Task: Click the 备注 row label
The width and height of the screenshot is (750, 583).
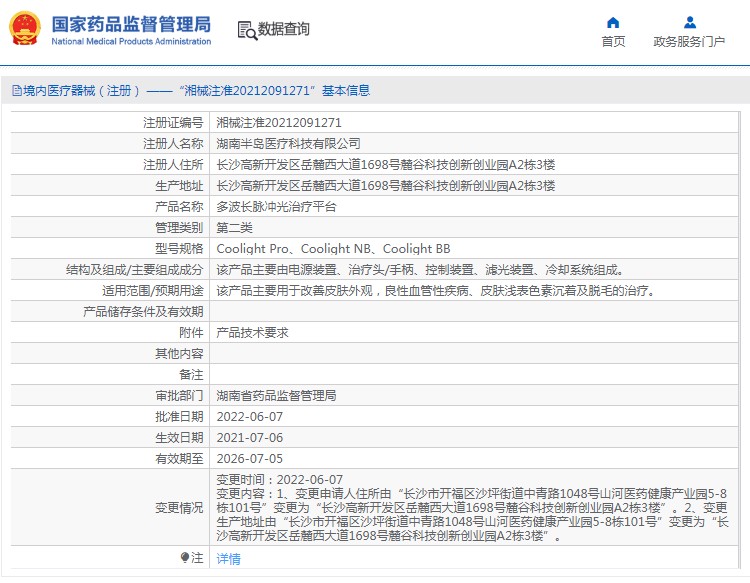Action: [191, 375]
